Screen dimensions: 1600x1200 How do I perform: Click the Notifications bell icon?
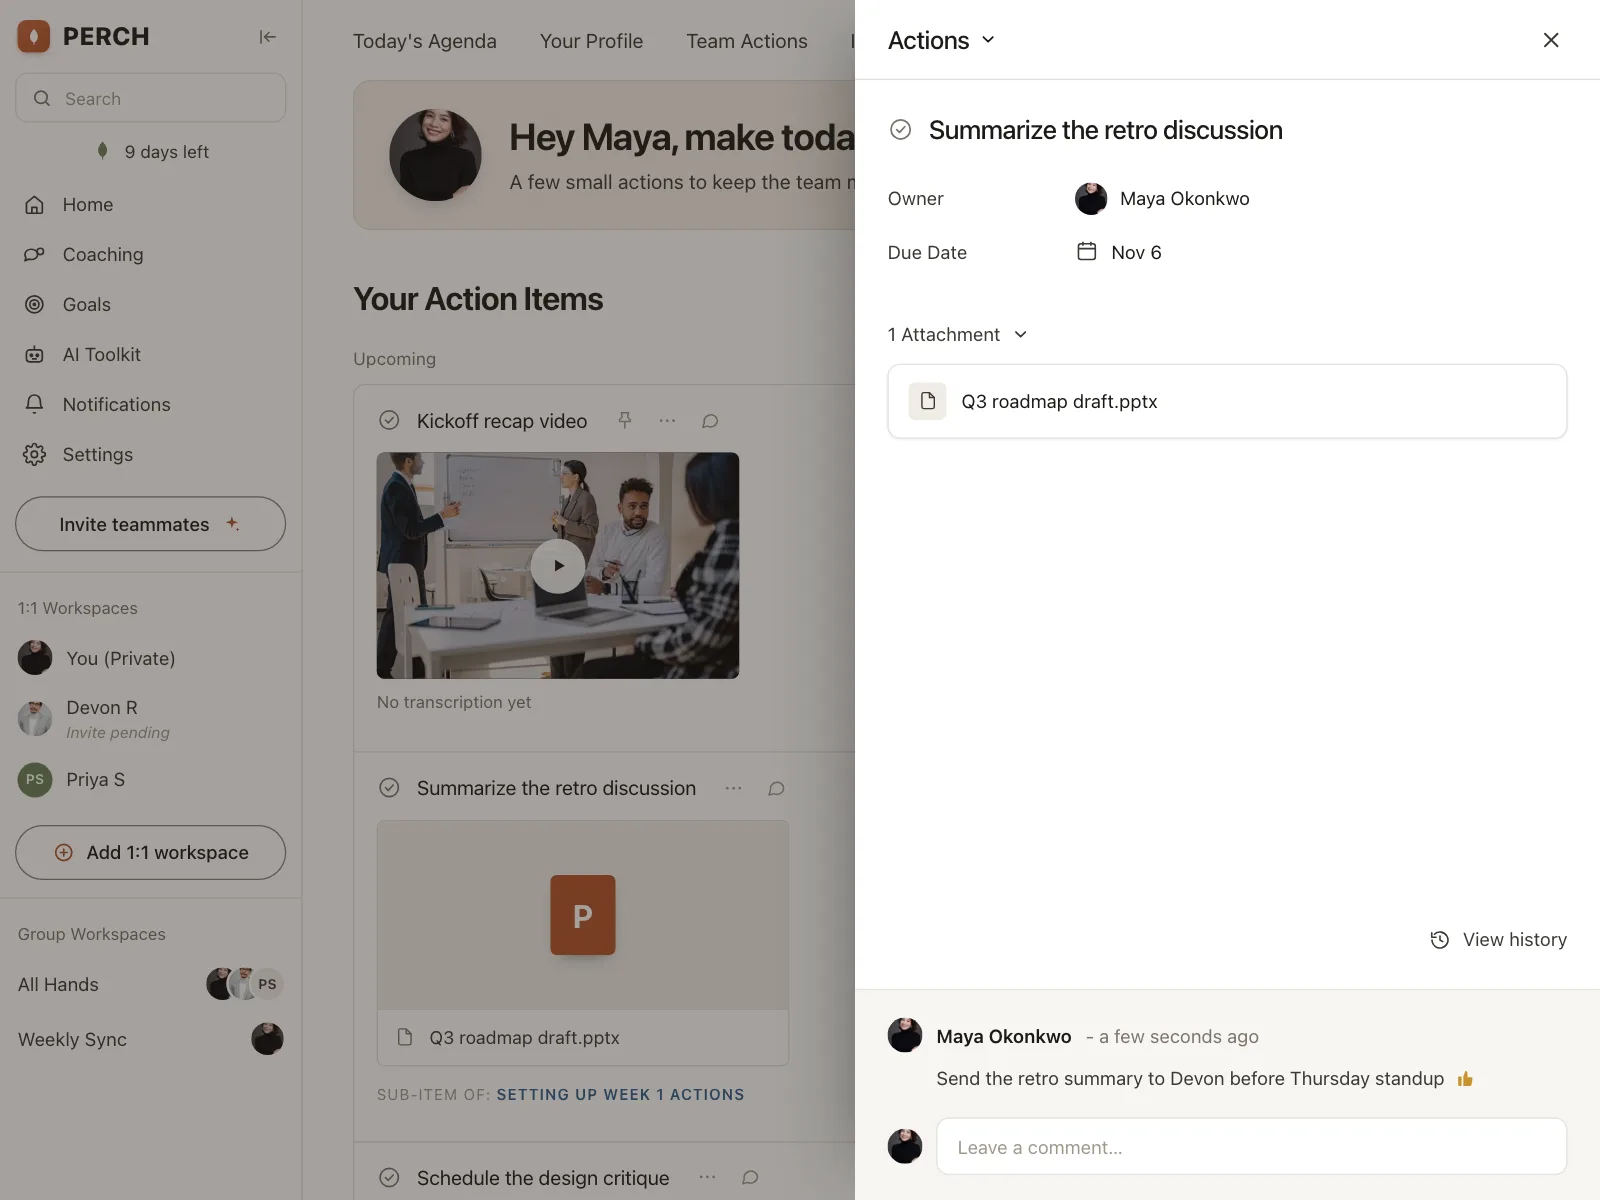point(34,404)
